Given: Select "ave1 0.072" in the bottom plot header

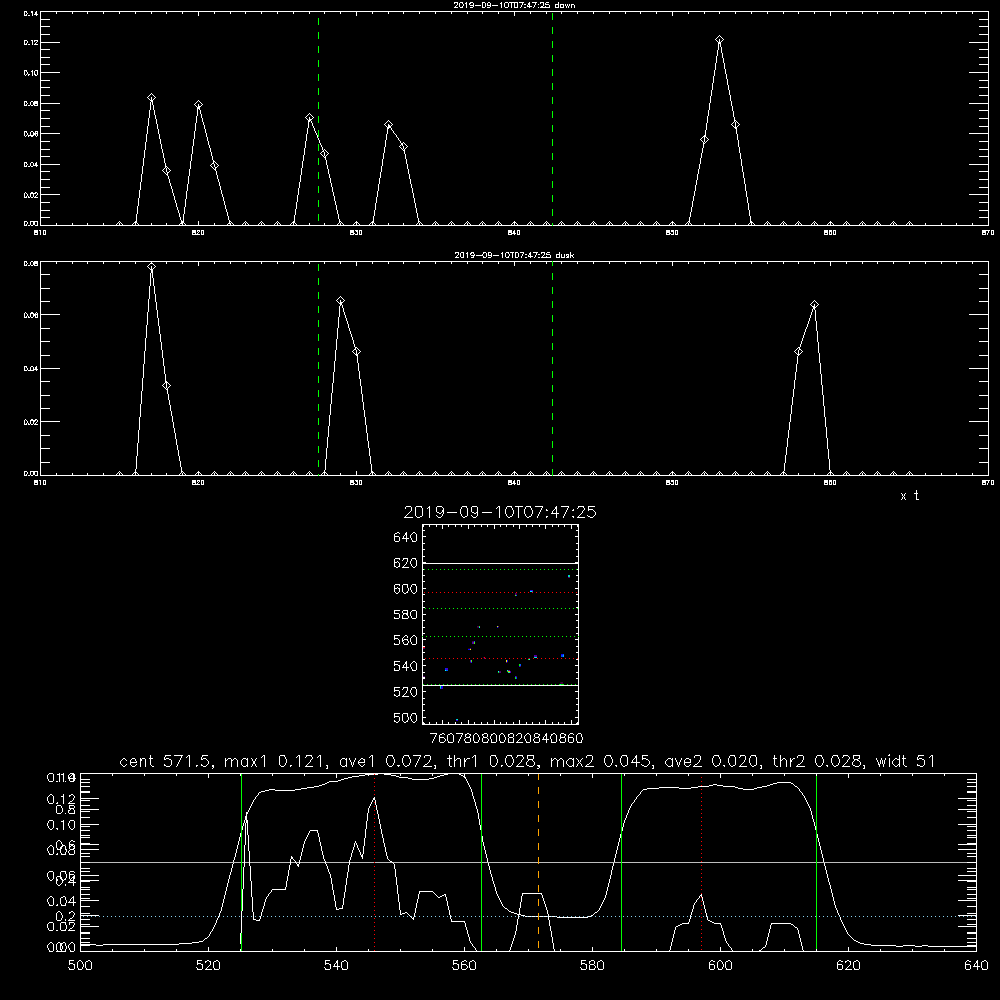Looking at the screenshot, I should pos(388,761).
